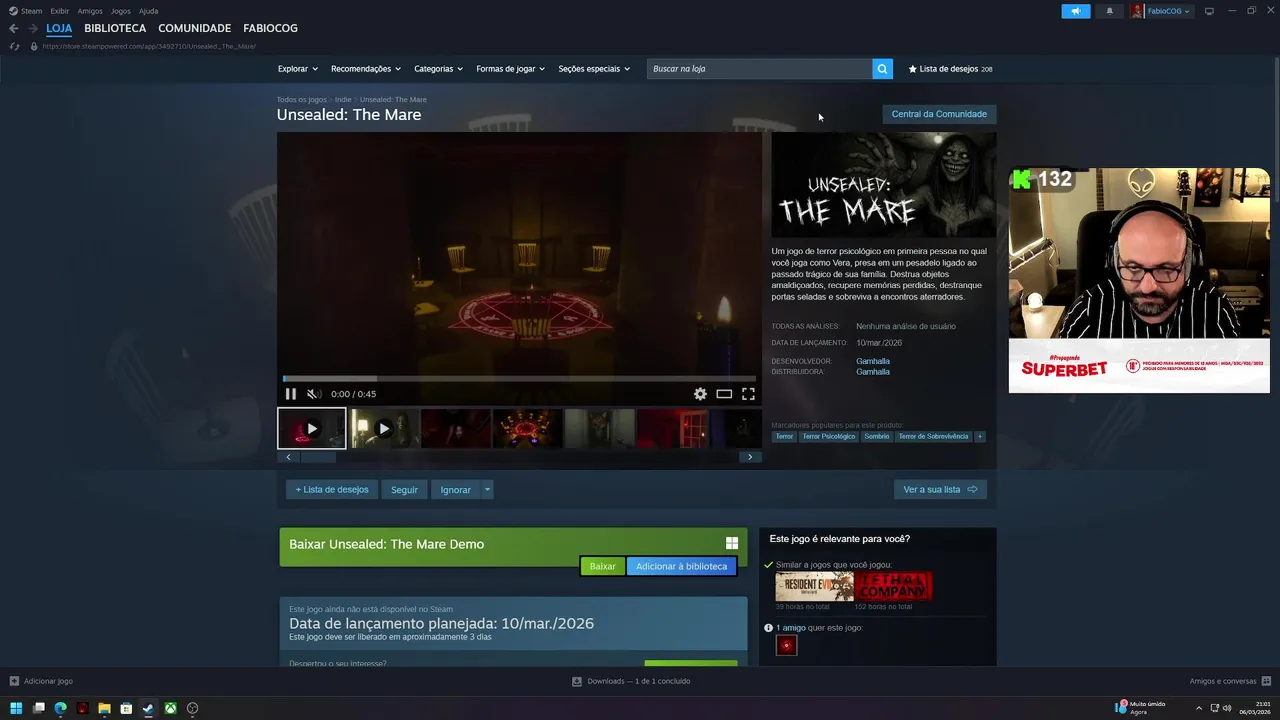Unmute the trailer volume icon

[x=313, y=394]
